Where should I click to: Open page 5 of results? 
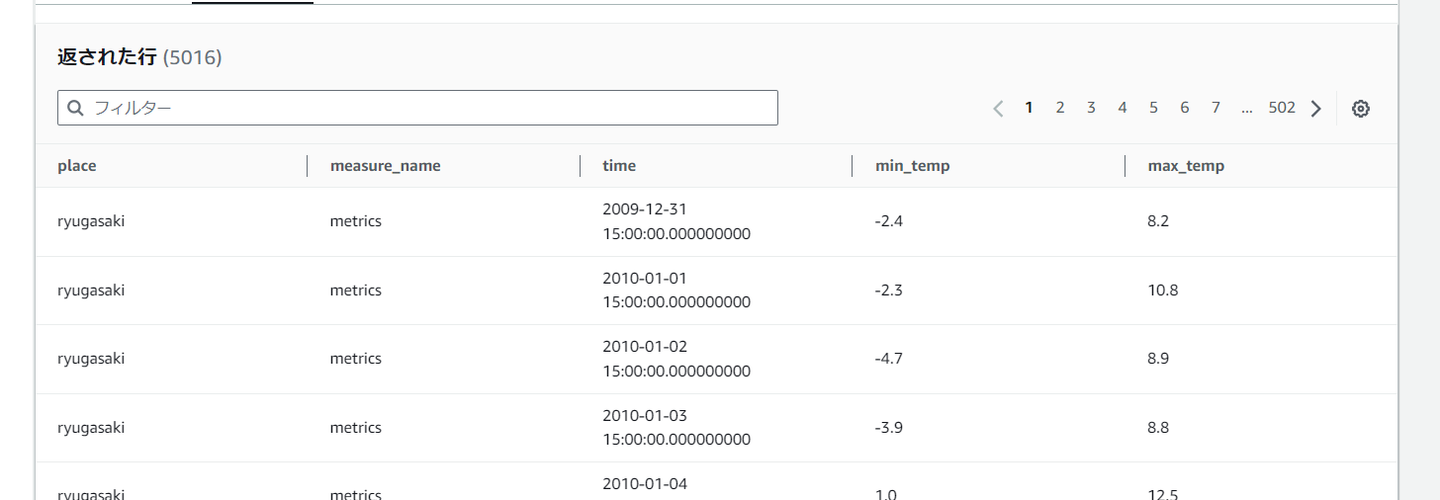1153,108
